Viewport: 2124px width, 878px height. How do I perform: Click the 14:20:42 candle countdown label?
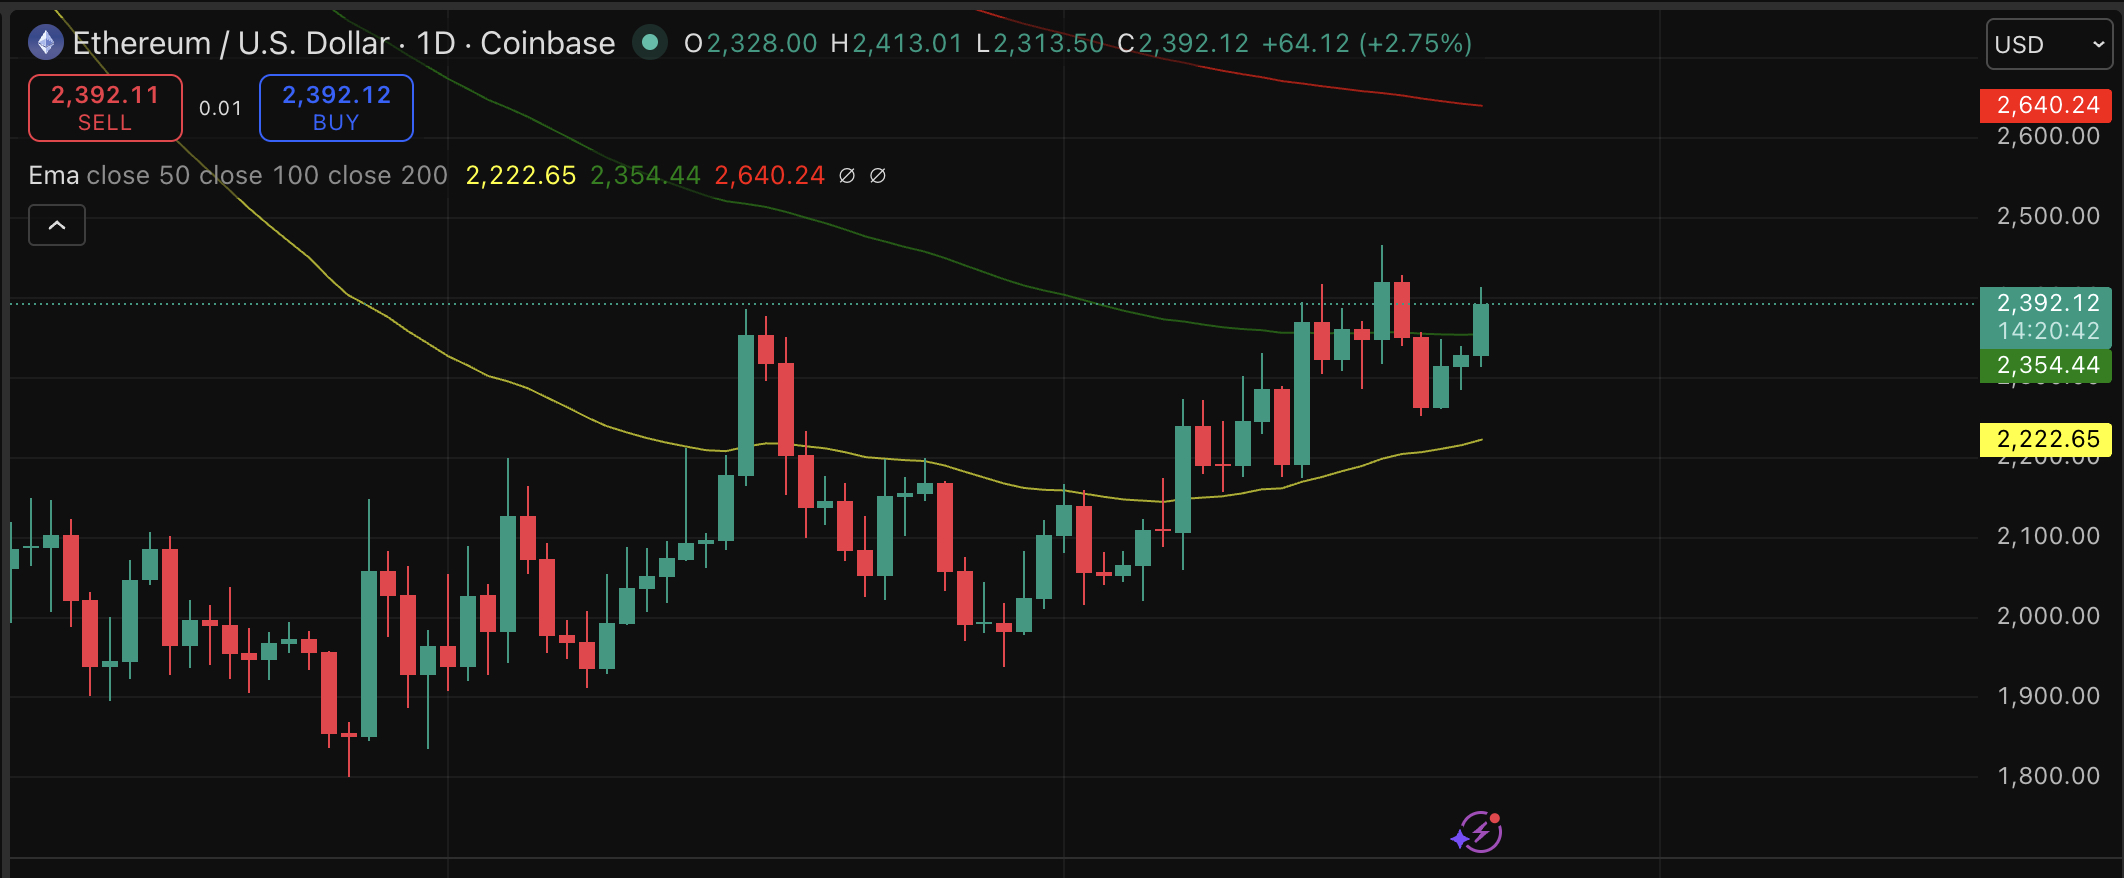coord(2048,331)
